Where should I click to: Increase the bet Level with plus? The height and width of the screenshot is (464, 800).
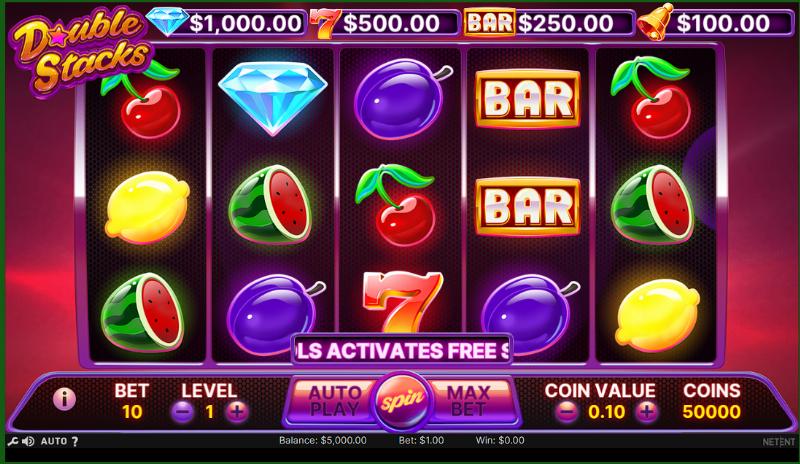[237, 411]
